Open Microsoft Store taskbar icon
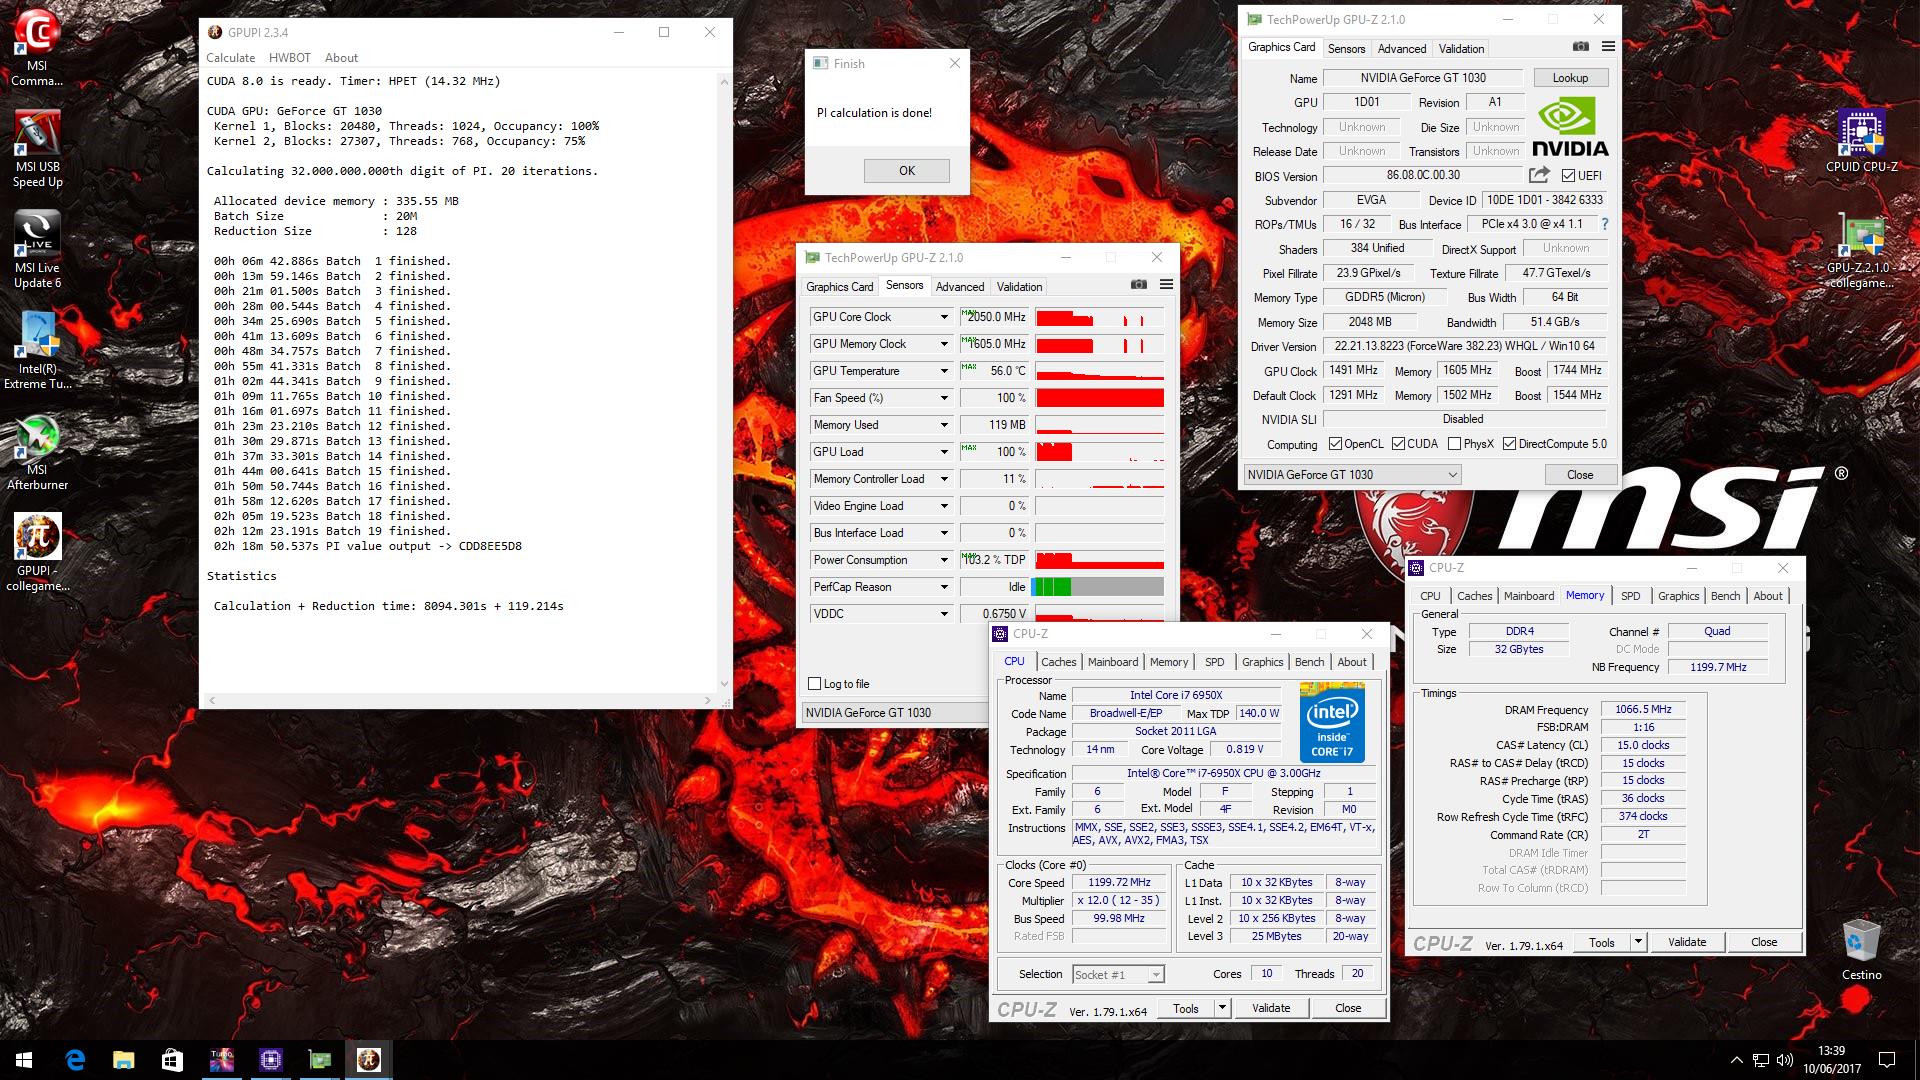 tap(172, 1060)
